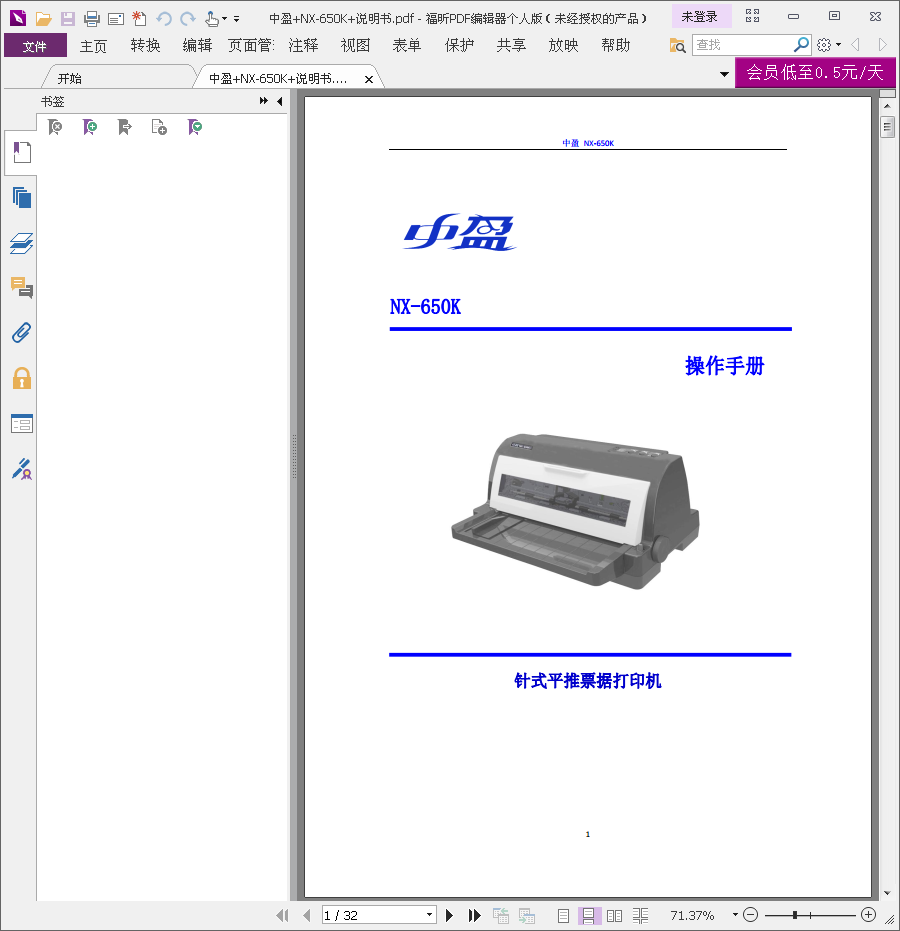Select continuous page view mode
The image size is (900, 931).
pos(588,916)
